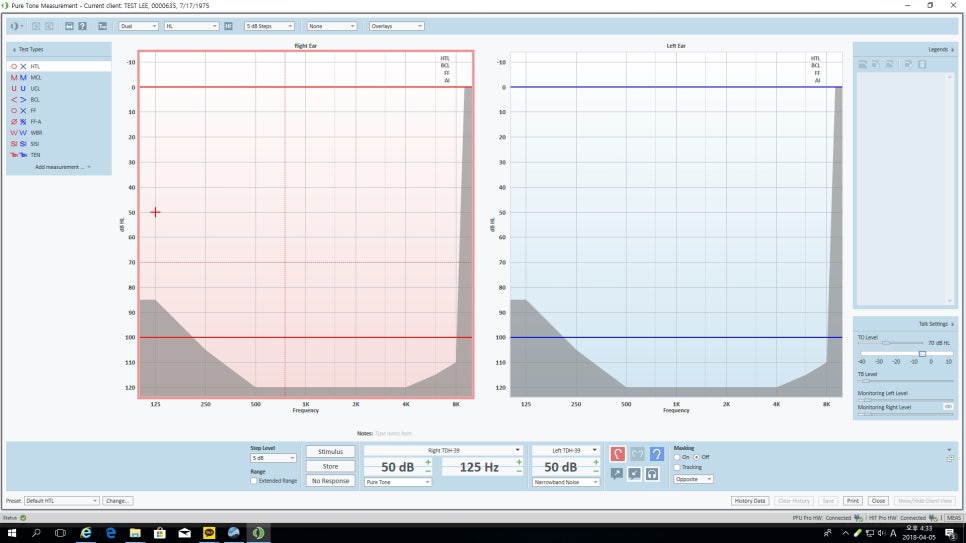The height and width of the screenshot is (543, 966).
Task: Click the help question-mark icon in the toolbar
Action: 83,26
